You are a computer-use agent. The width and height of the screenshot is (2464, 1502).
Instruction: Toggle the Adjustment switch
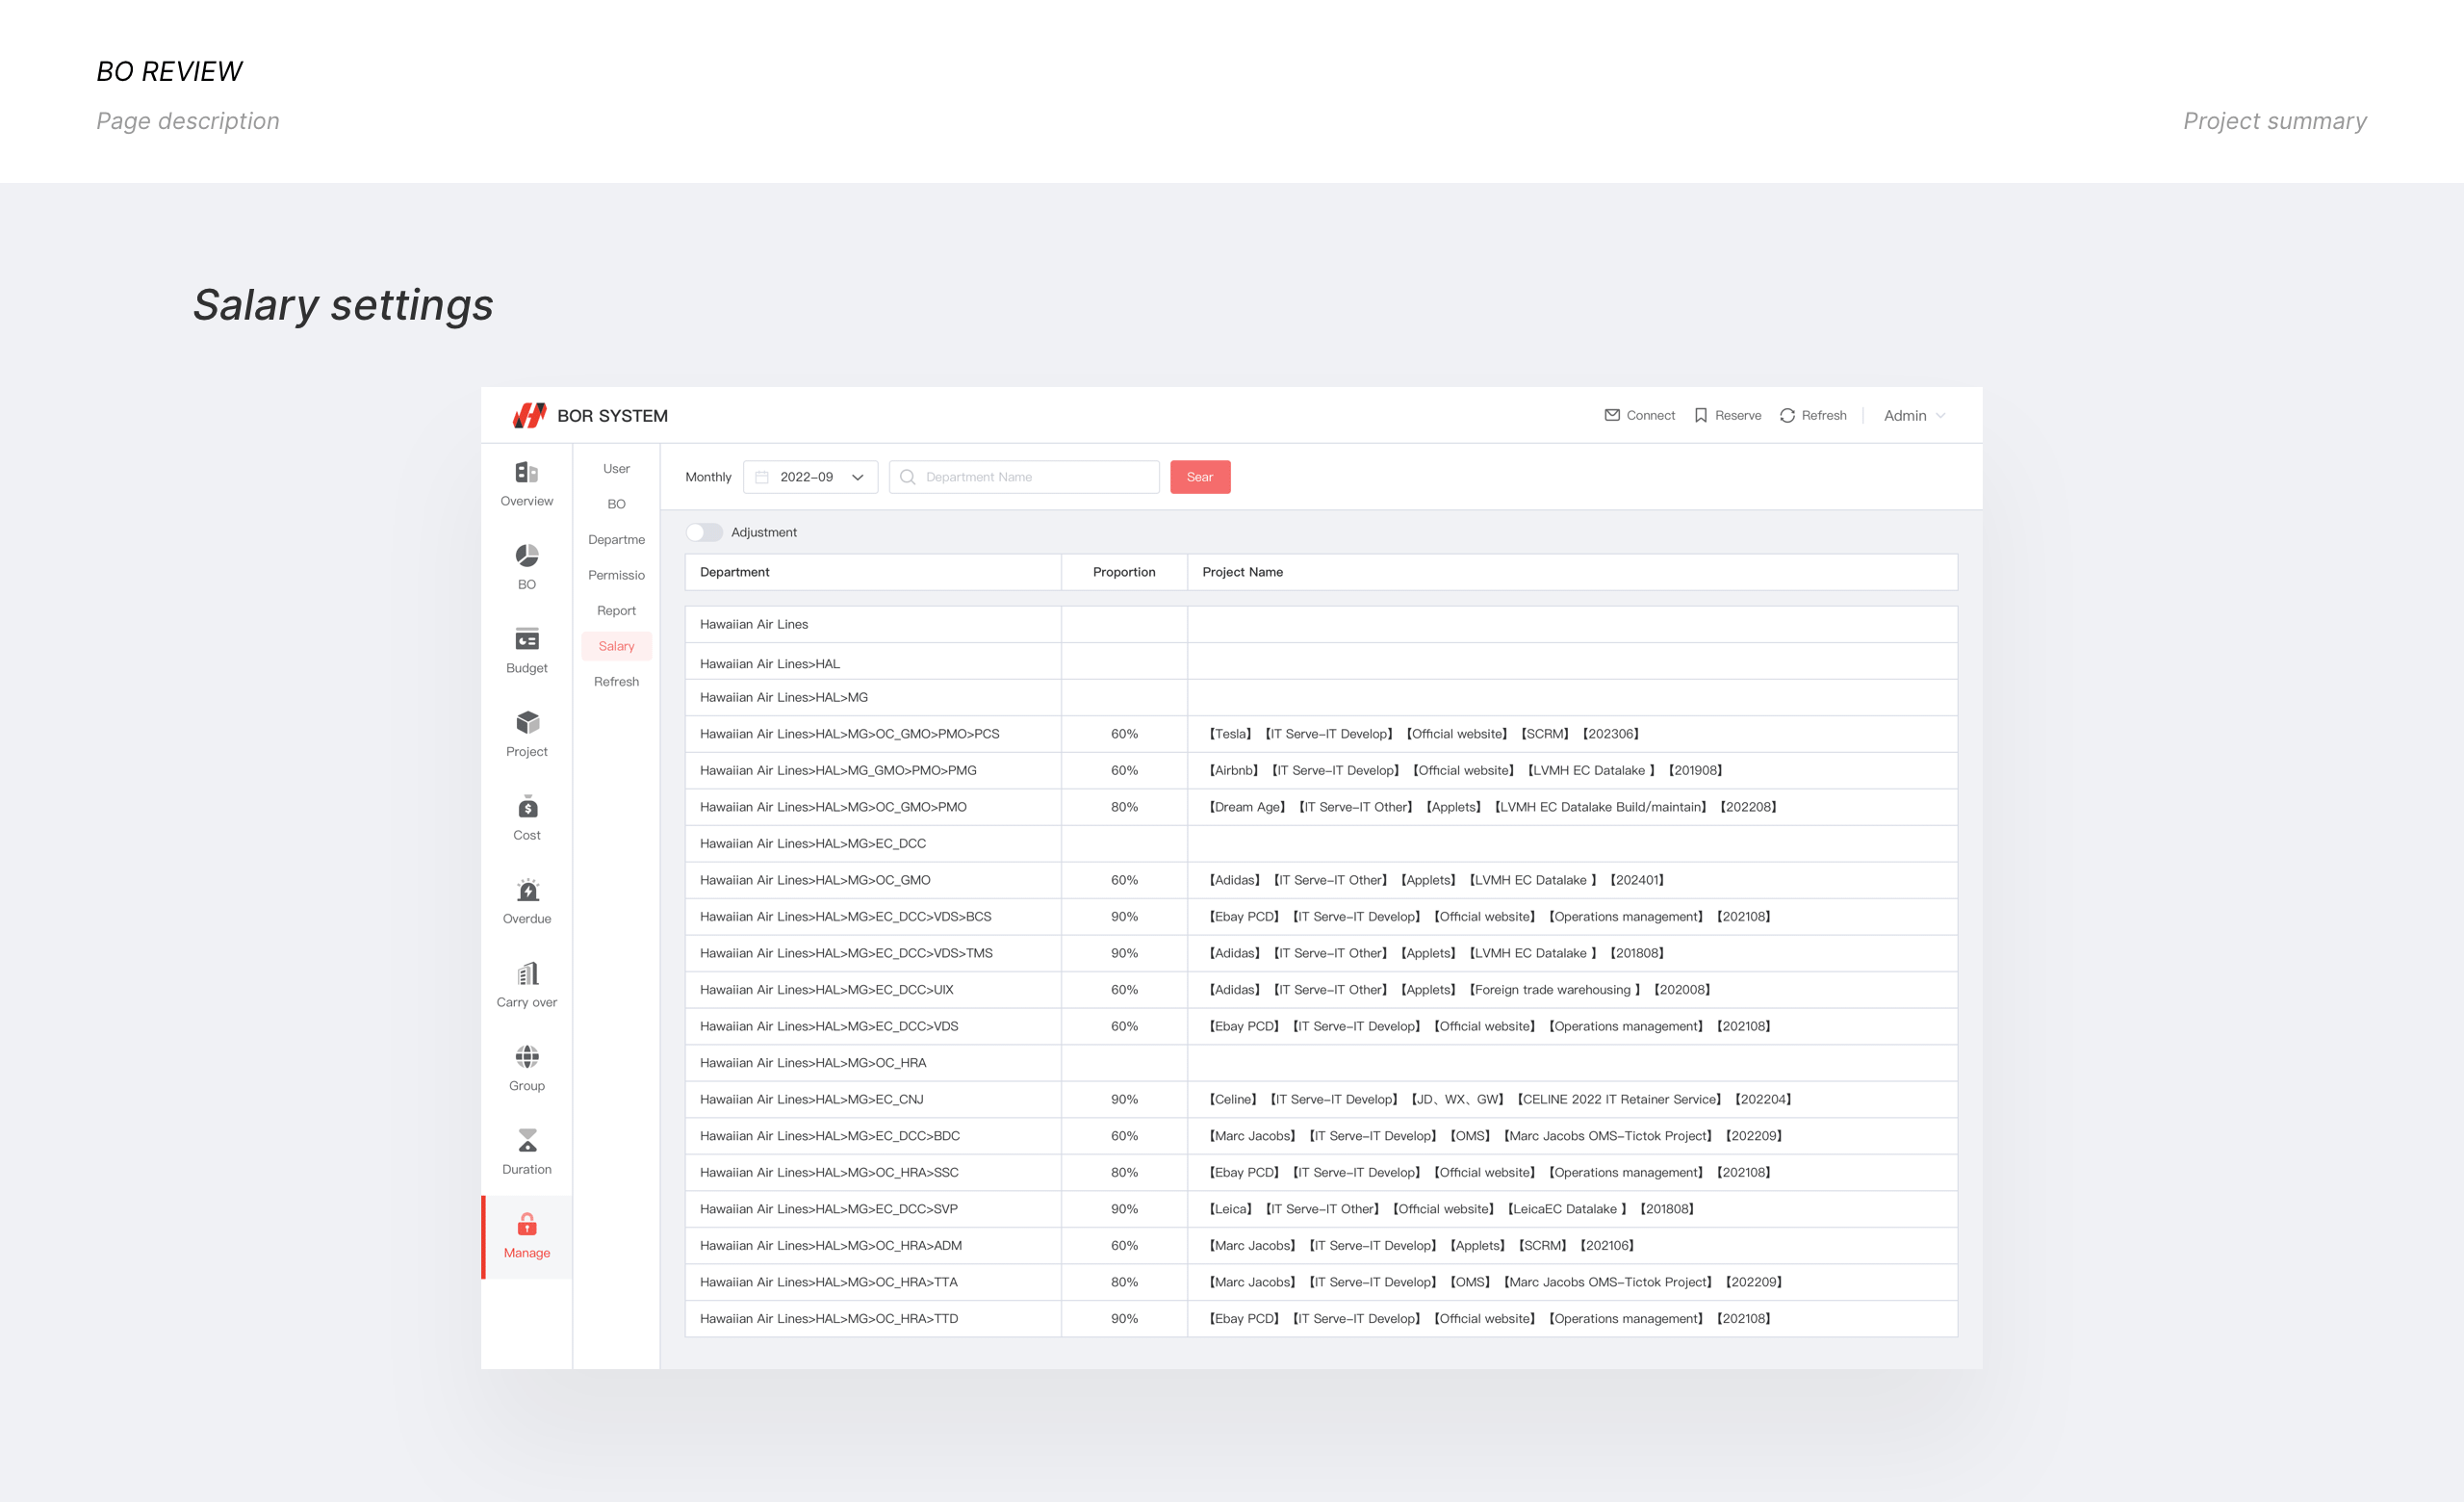click(704, 532)
